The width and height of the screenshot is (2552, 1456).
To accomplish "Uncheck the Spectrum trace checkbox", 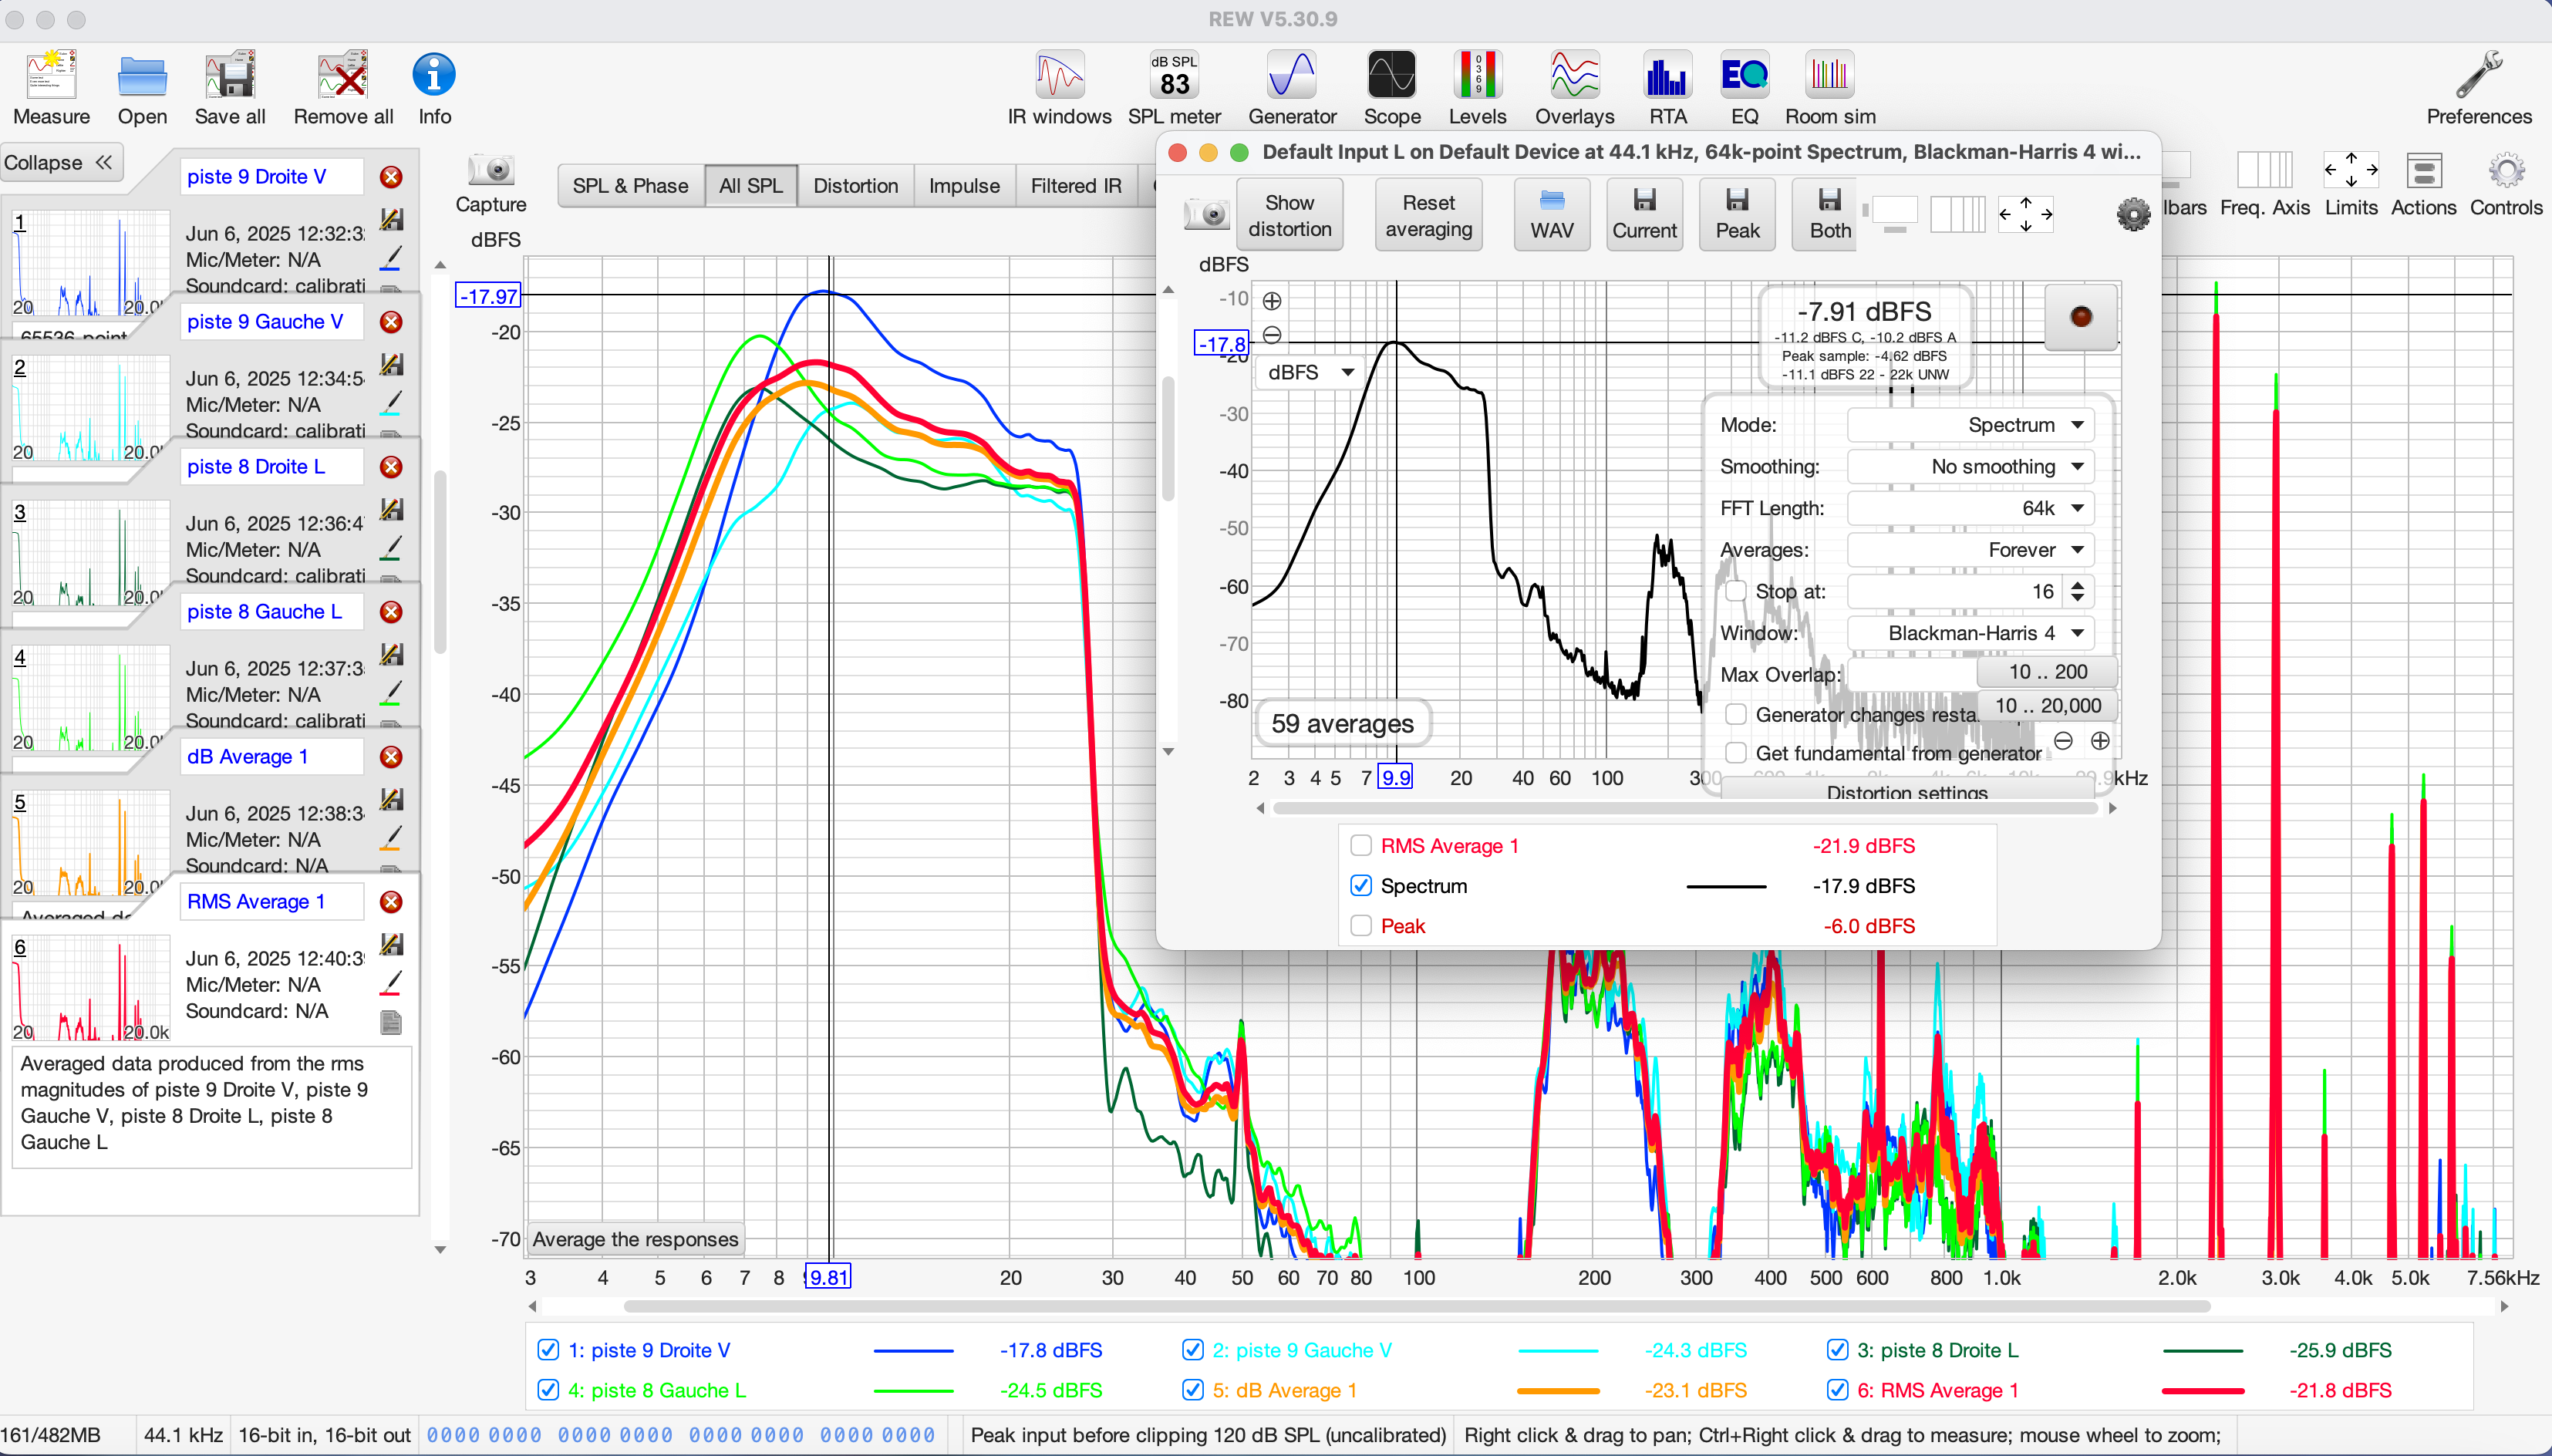I will click(x=1361, y=886).
